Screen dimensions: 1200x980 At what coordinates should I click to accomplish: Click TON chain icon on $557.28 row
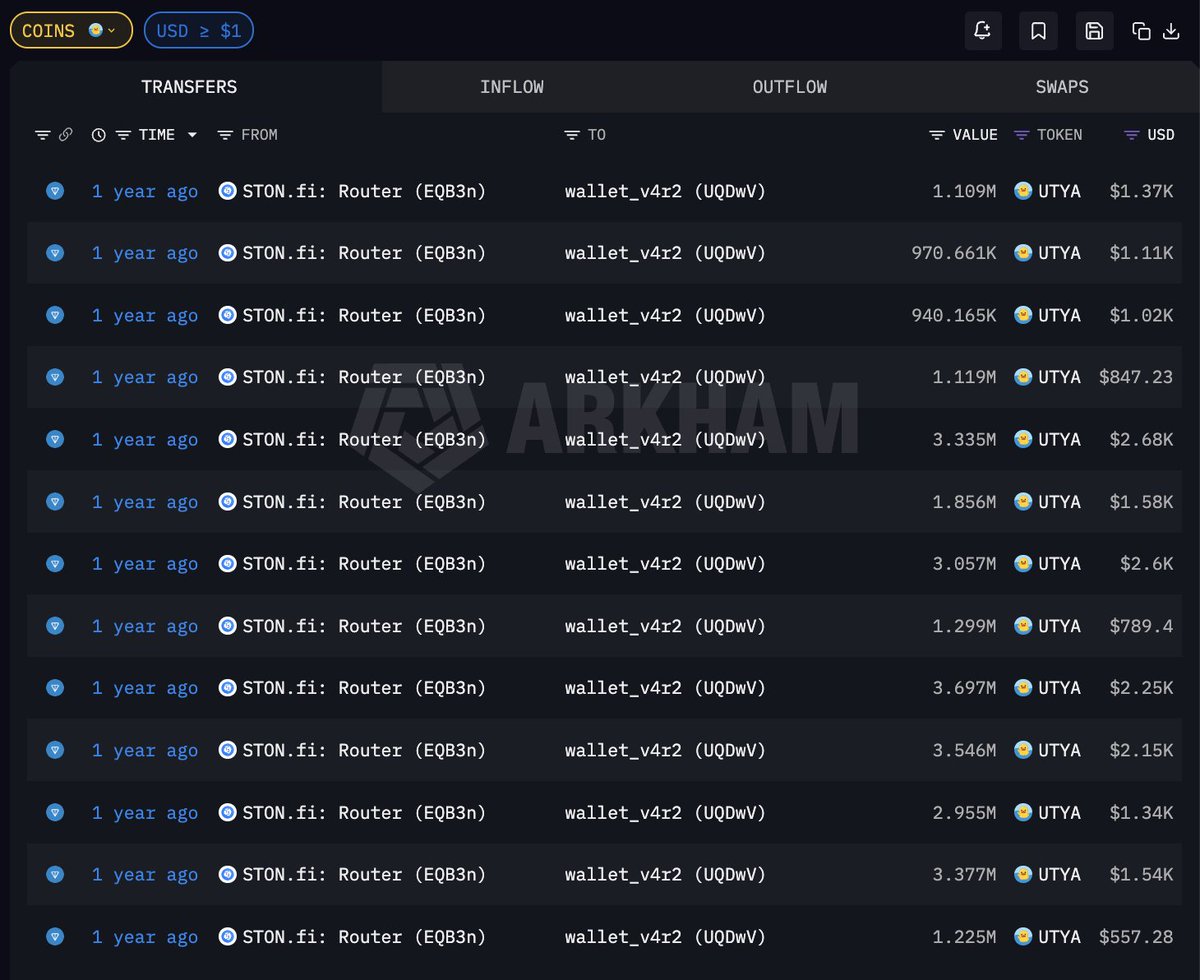coord(55,937)
